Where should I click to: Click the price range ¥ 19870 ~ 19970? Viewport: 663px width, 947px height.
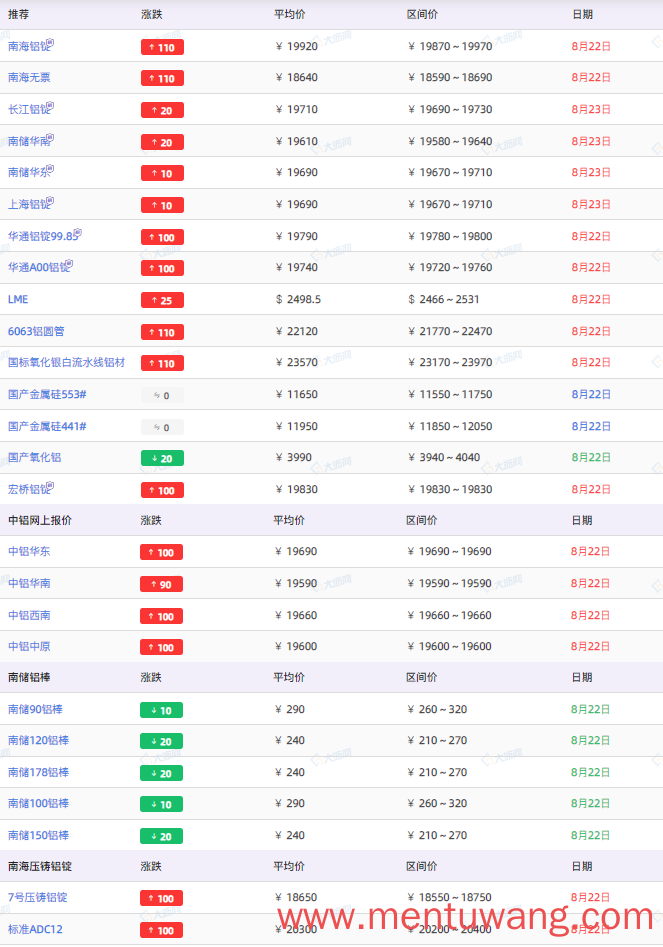(450, 47)
